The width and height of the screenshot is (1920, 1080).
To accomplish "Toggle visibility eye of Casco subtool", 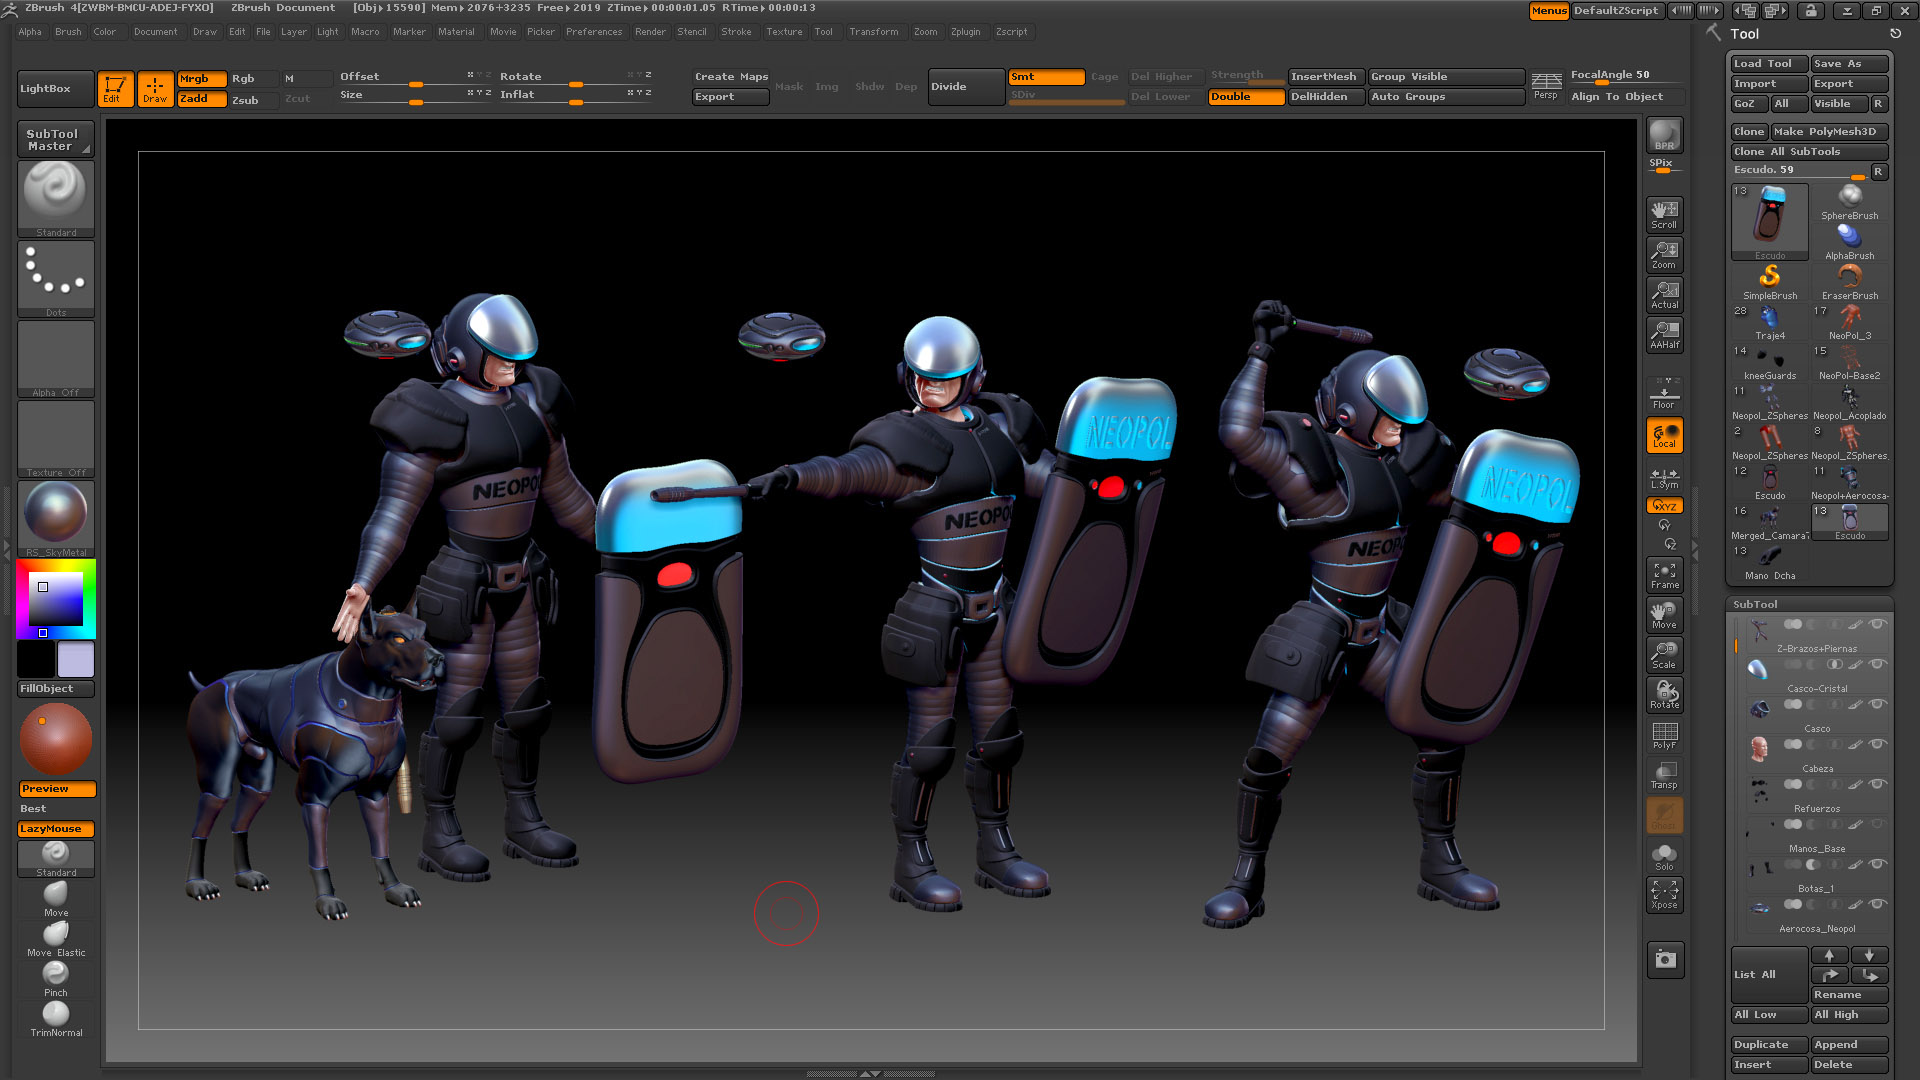I will pos(1878,704).
